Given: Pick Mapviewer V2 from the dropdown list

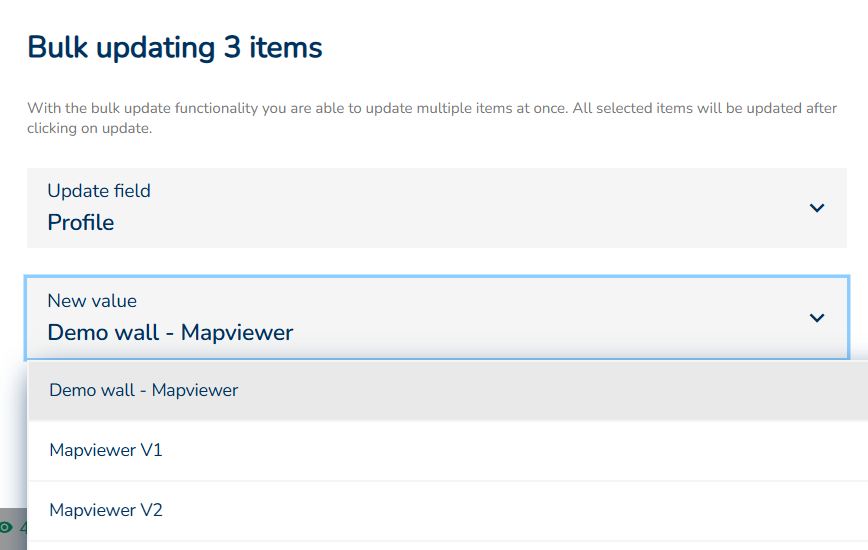Looking at the screenshot, I should pos(106,510).
